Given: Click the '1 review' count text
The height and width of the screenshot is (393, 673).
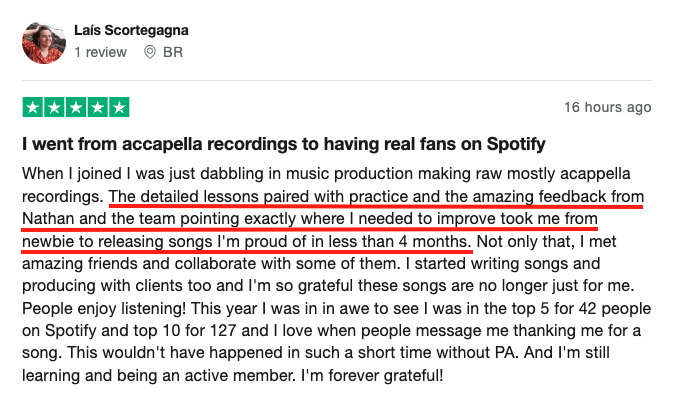Looking at the screenshot, I should (x=100, y=52).
